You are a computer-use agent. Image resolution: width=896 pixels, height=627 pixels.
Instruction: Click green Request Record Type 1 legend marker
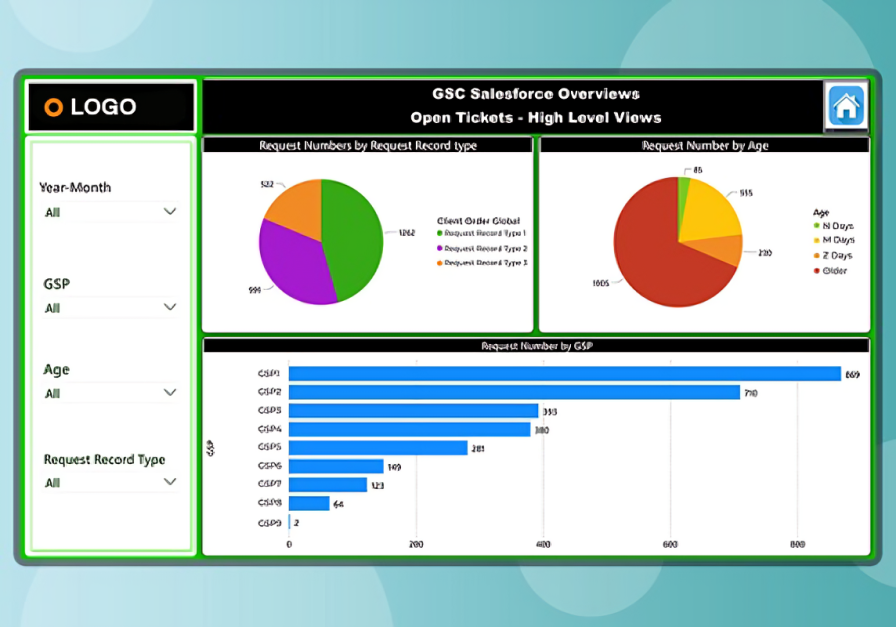[439, 232]
